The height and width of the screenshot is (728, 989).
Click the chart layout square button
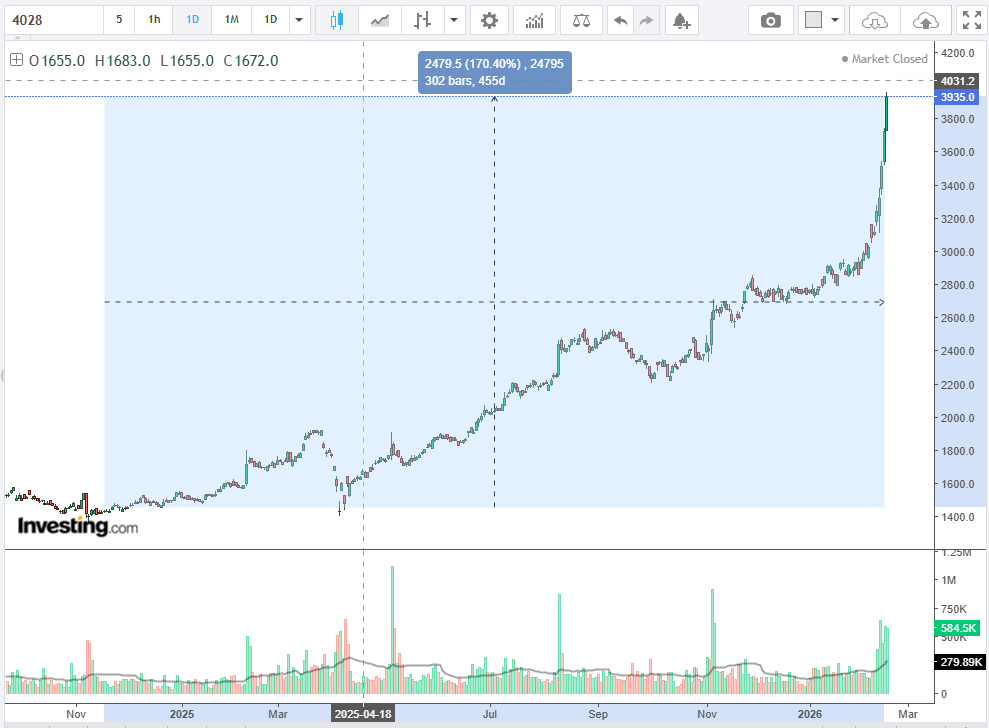tap(814, 20)
